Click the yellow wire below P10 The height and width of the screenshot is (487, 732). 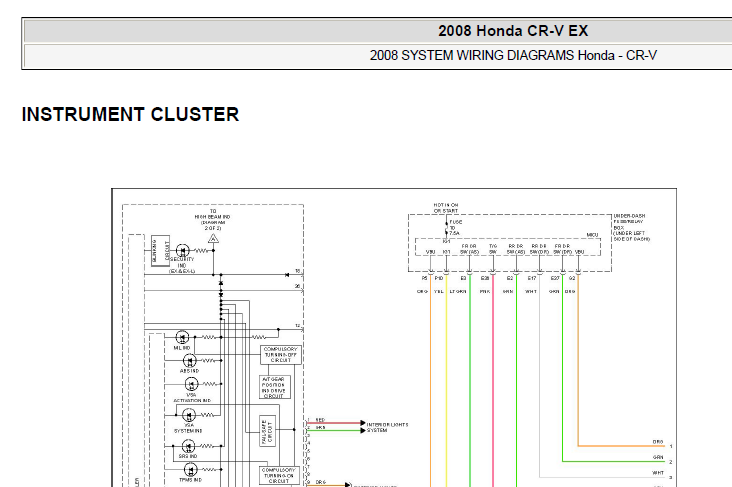click(446, 383)
